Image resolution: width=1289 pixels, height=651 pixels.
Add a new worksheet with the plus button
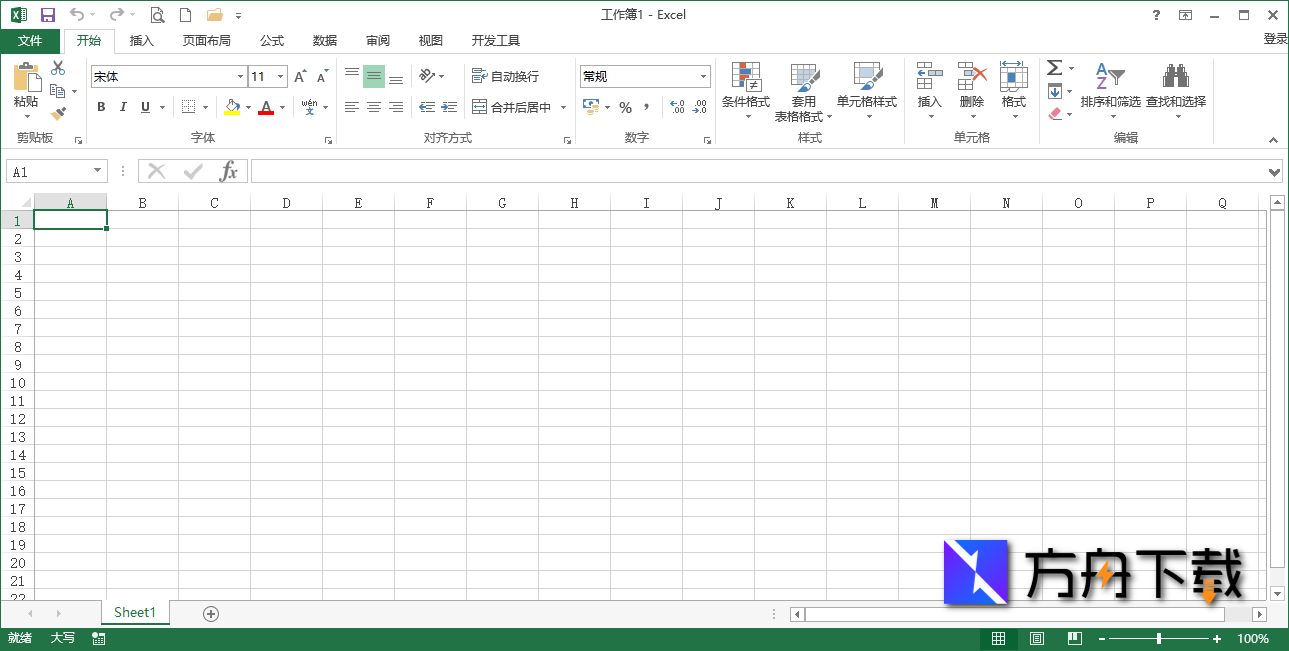pos(210,612)
